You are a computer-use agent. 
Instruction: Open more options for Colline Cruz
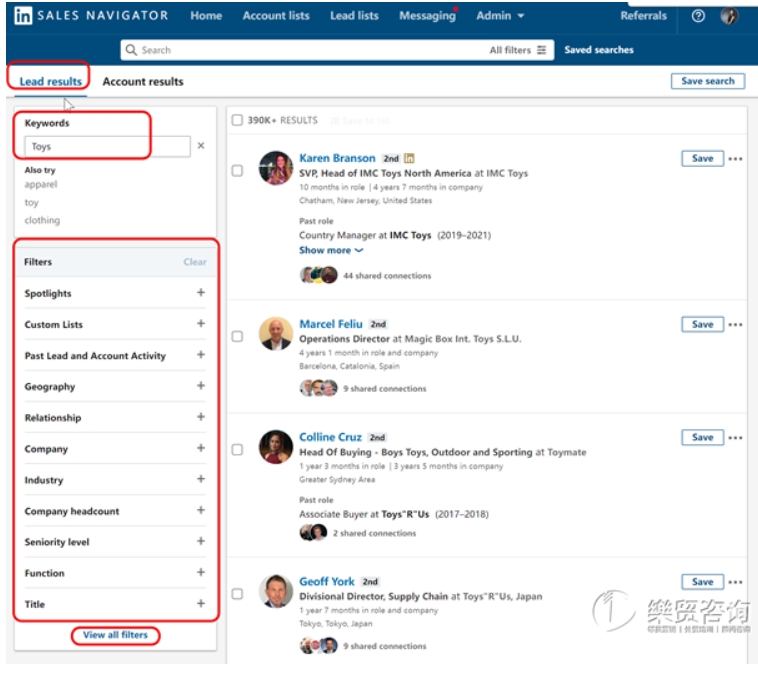[x=735, y=438]
